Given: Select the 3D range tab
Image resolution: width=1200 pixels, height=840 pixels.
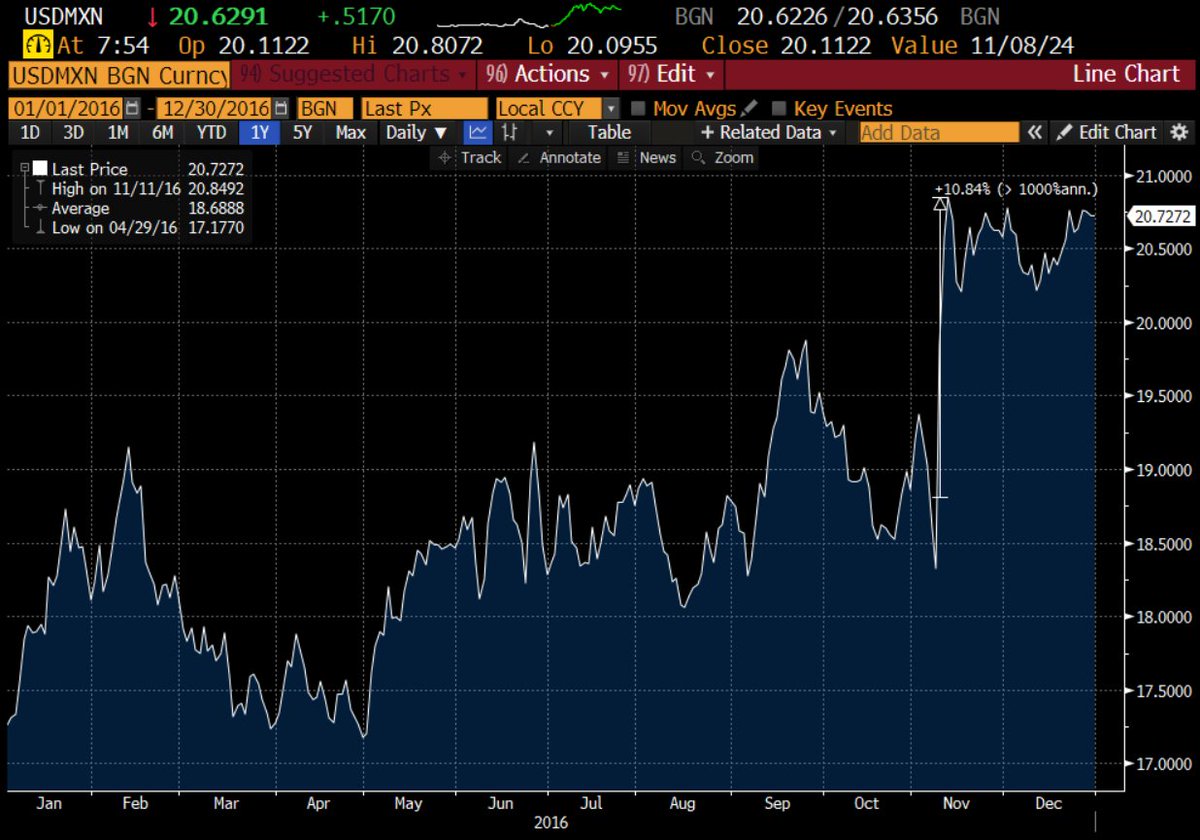Looking at the screenshot, I should point(74,132).
